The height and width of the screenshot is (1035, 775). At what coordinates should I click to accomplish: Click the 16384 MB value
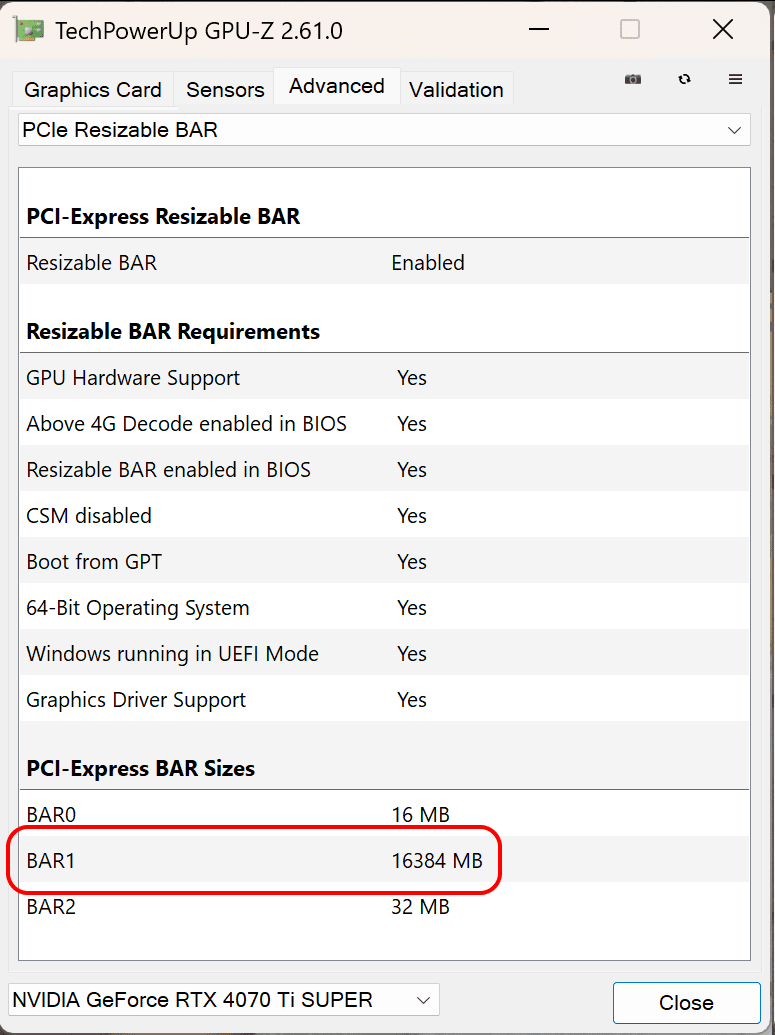pos(437,861)
